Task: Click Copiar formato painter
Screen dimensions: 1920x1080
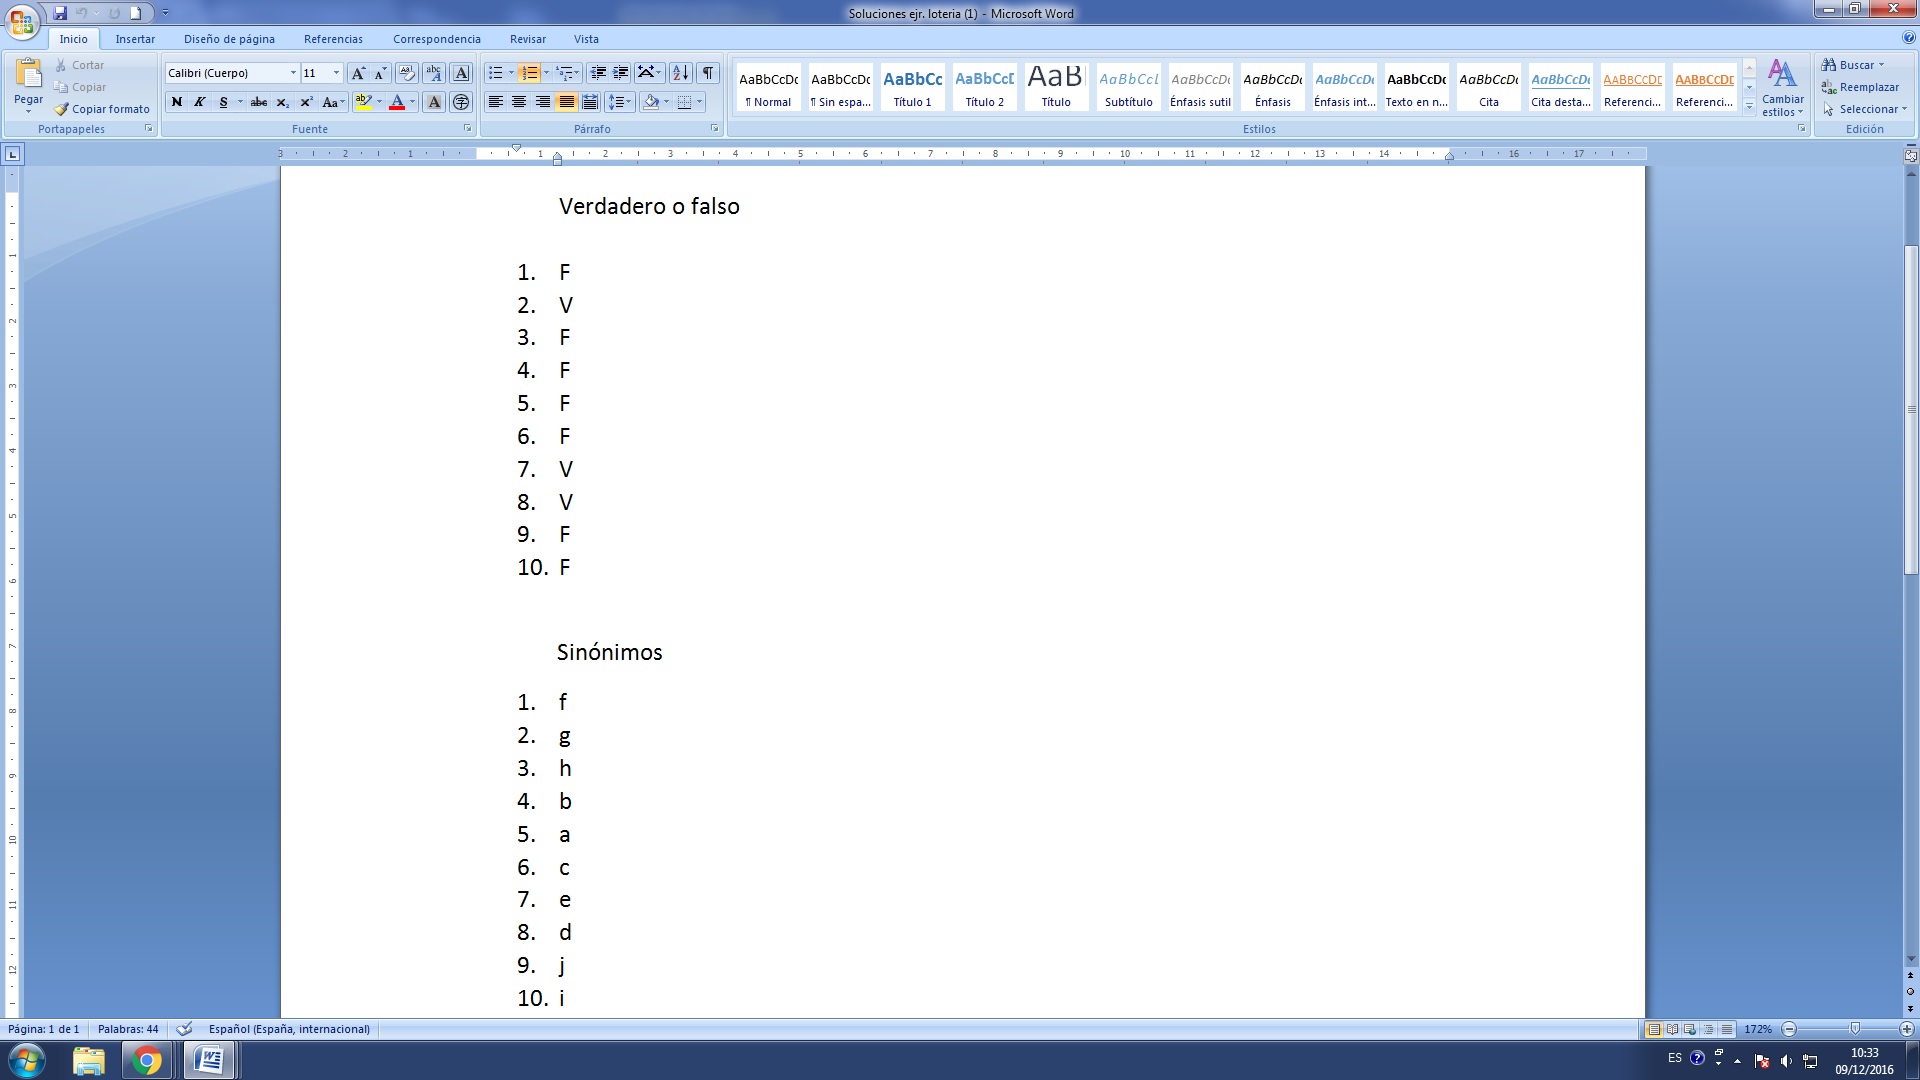Action: [x=101, y=109]
